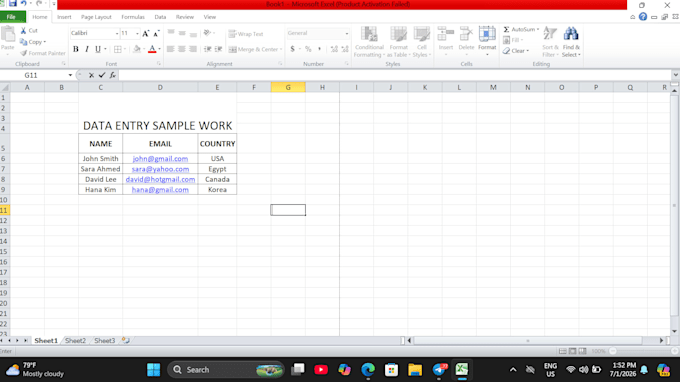Switch to Sheet3 tab
Screen dimensions: 680x382
[x=105, y=341]
